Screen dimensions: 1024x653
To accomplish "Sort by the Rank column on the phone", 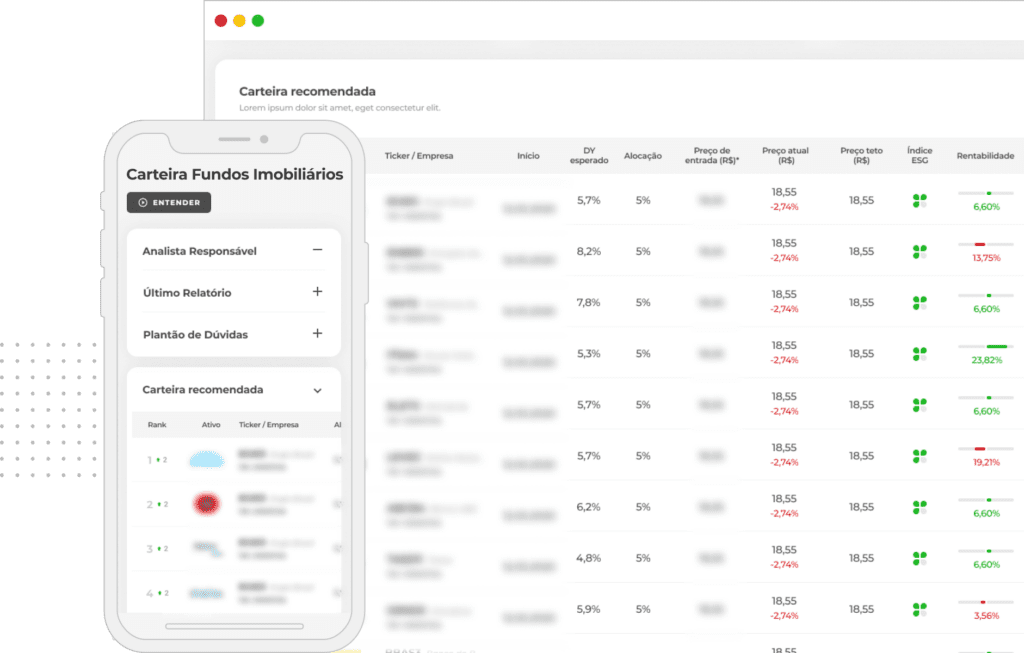I will coord(157,424).
